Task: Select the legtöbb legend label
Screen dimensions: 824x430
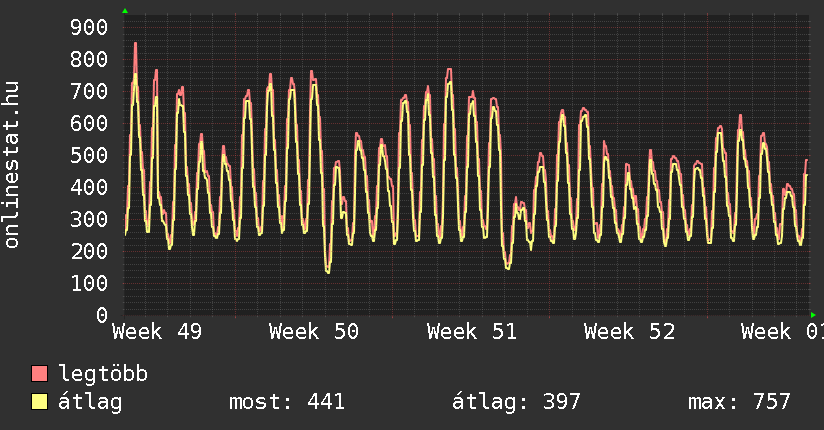Action: (103, 374)
